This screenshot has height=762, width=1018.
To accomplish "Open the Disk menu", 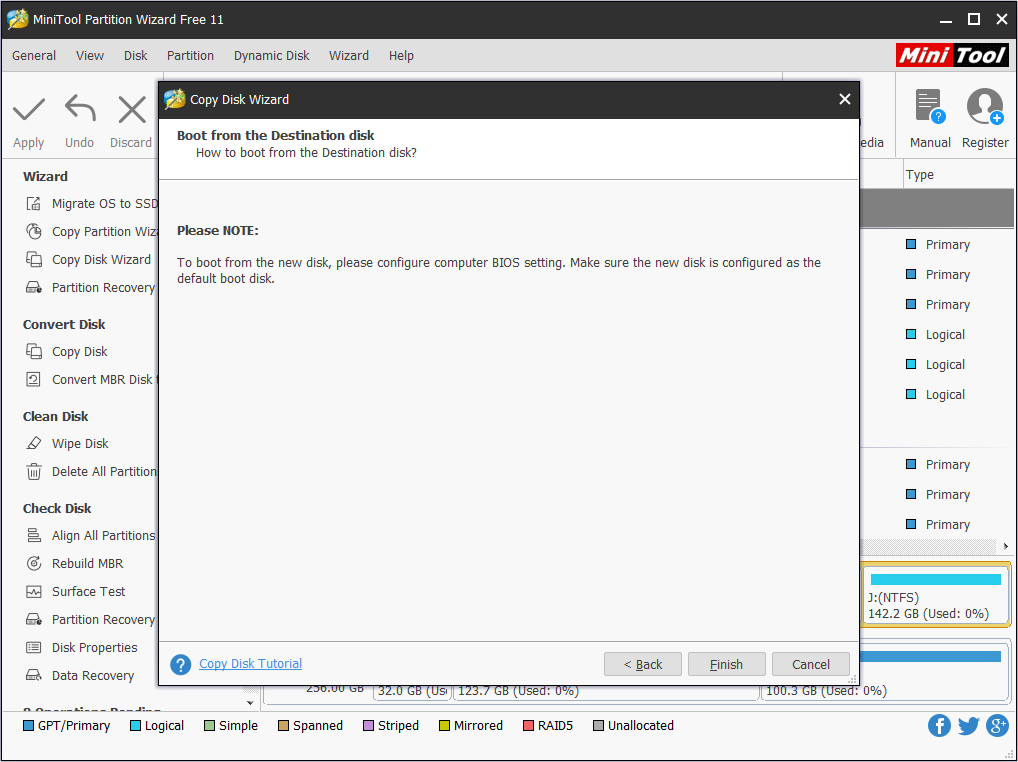I will (x=136, y=56).
